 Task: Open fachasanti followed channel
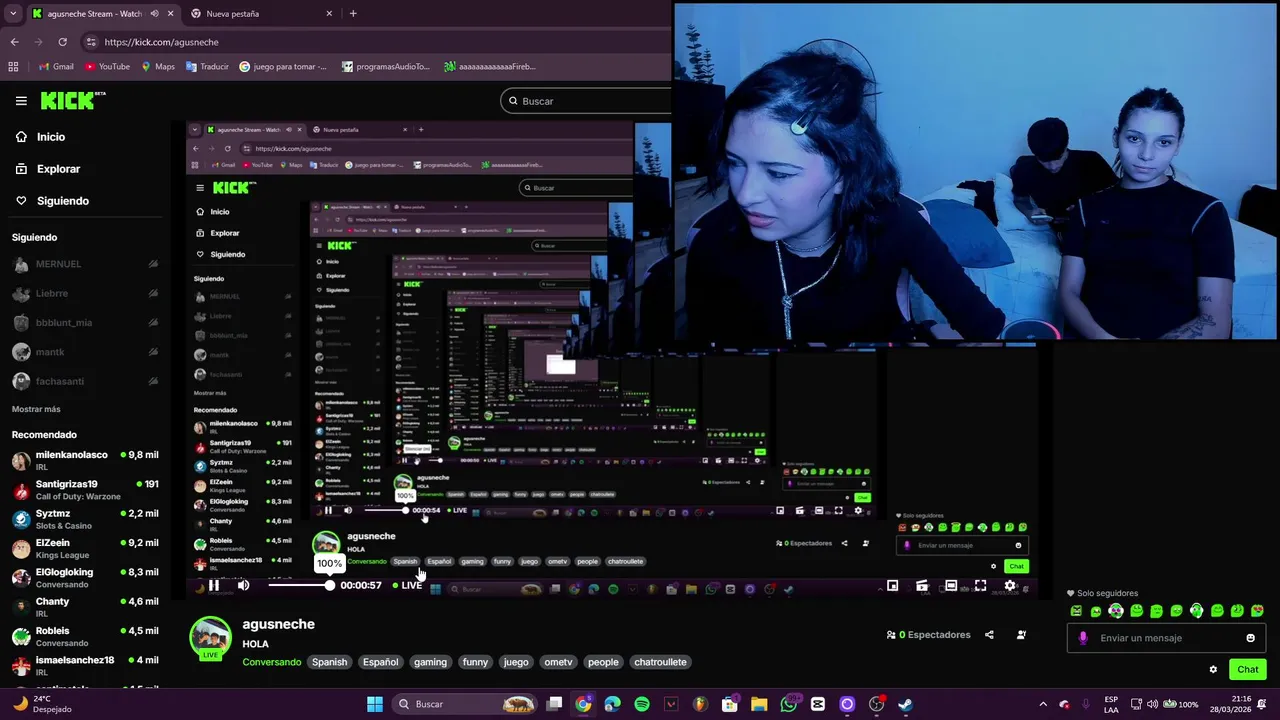(x=85, y=381)
